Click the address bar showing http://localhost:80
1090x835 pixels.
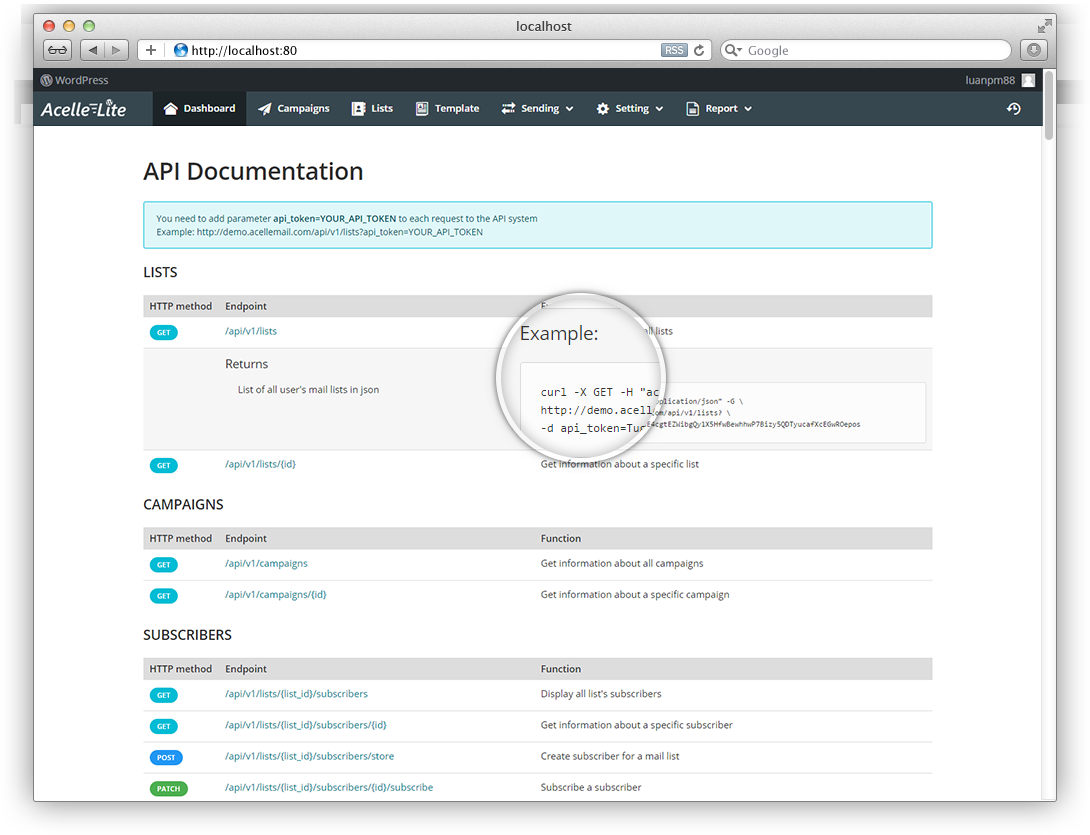click(x=424, y=50)
